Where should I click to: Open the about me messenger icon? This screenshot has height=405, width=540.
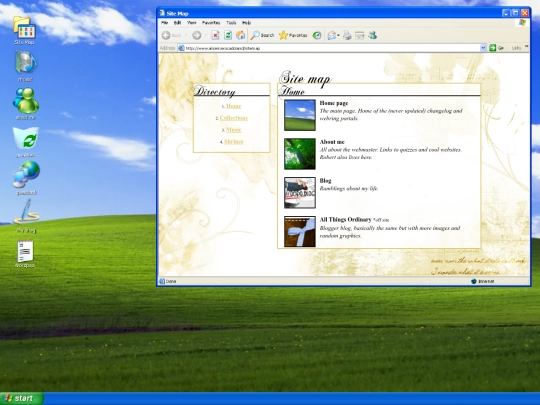click(x=26, y=103)
